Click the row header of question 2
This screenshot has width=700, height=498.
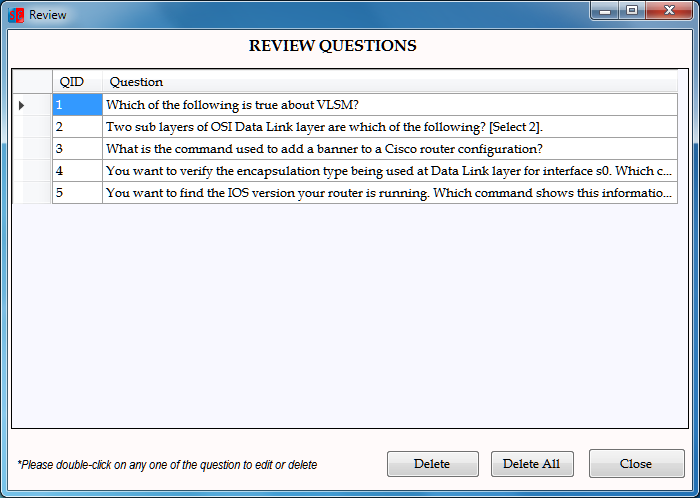click(x=32, y=127)
